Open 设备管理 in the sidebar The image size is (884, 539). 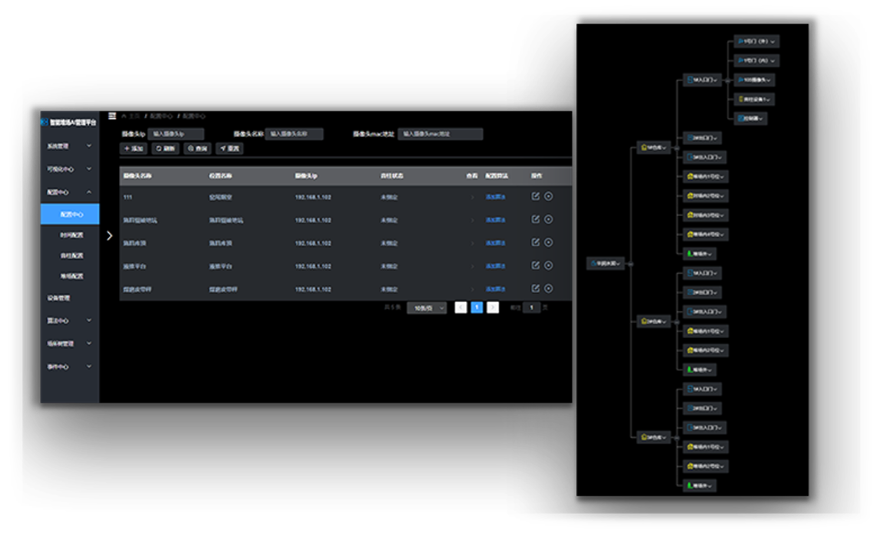60,298
